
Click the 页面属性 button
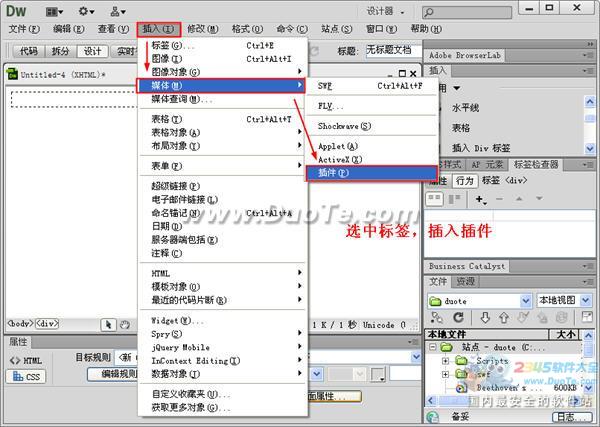point(333,396)
